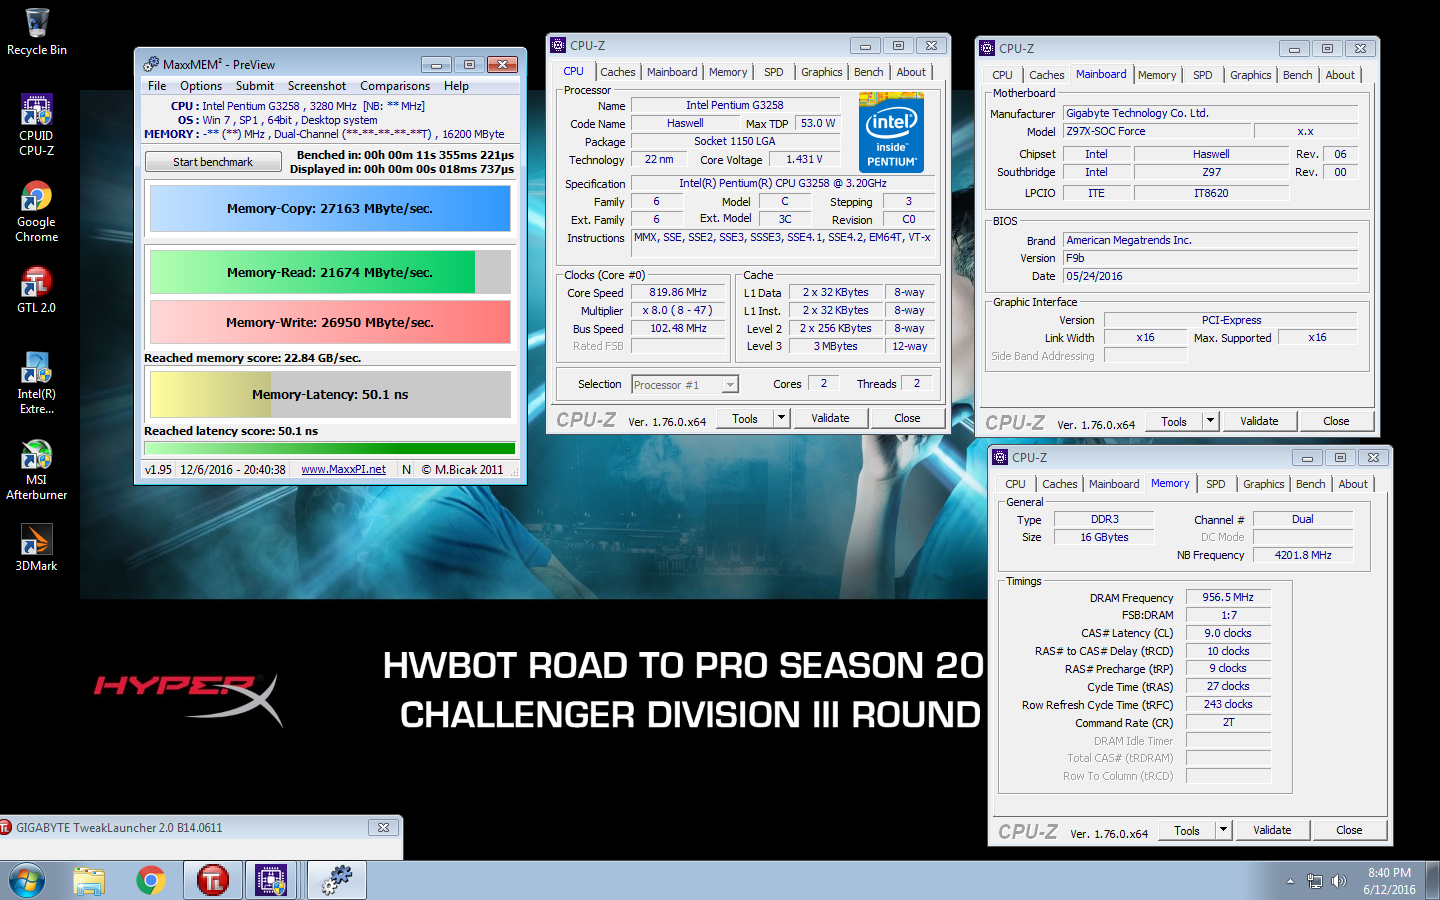Switch to Memory tab in CPU window
1440x900 pixels.
[728, 72]
